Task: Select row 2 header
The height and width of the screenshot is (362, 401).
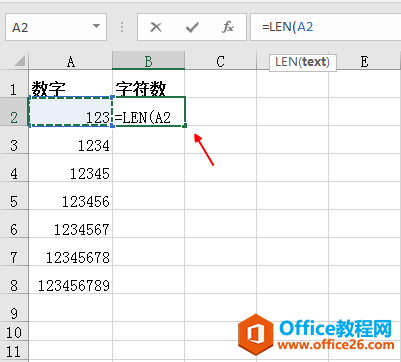Action: [x=14, y=112]
